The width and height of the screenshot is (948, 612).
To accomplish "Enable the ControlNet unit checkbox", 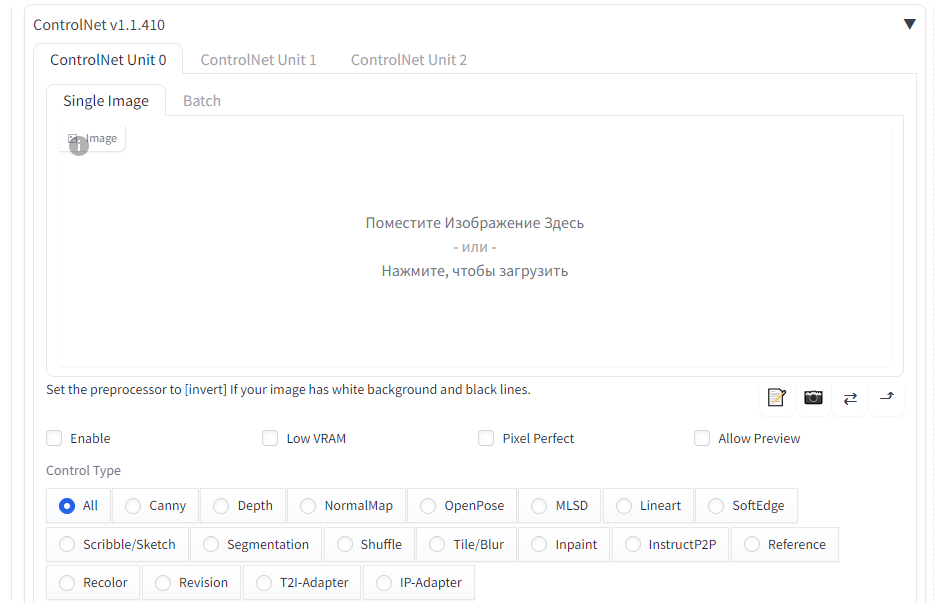I will click(x=54, y=438).
